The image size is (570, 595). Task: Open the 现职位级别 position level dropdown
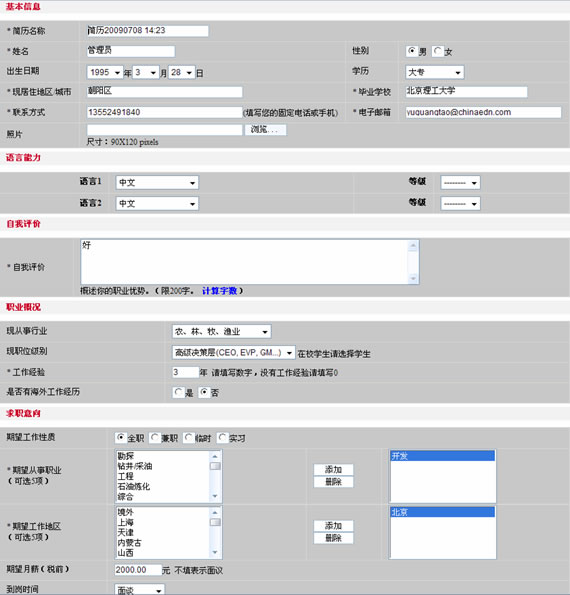click(233, 353)
